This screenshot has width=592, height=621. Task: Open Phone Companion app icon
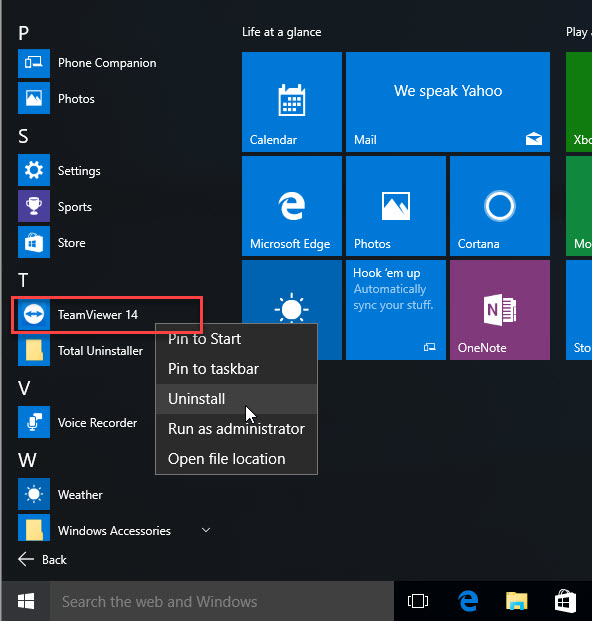pos(34,63)
